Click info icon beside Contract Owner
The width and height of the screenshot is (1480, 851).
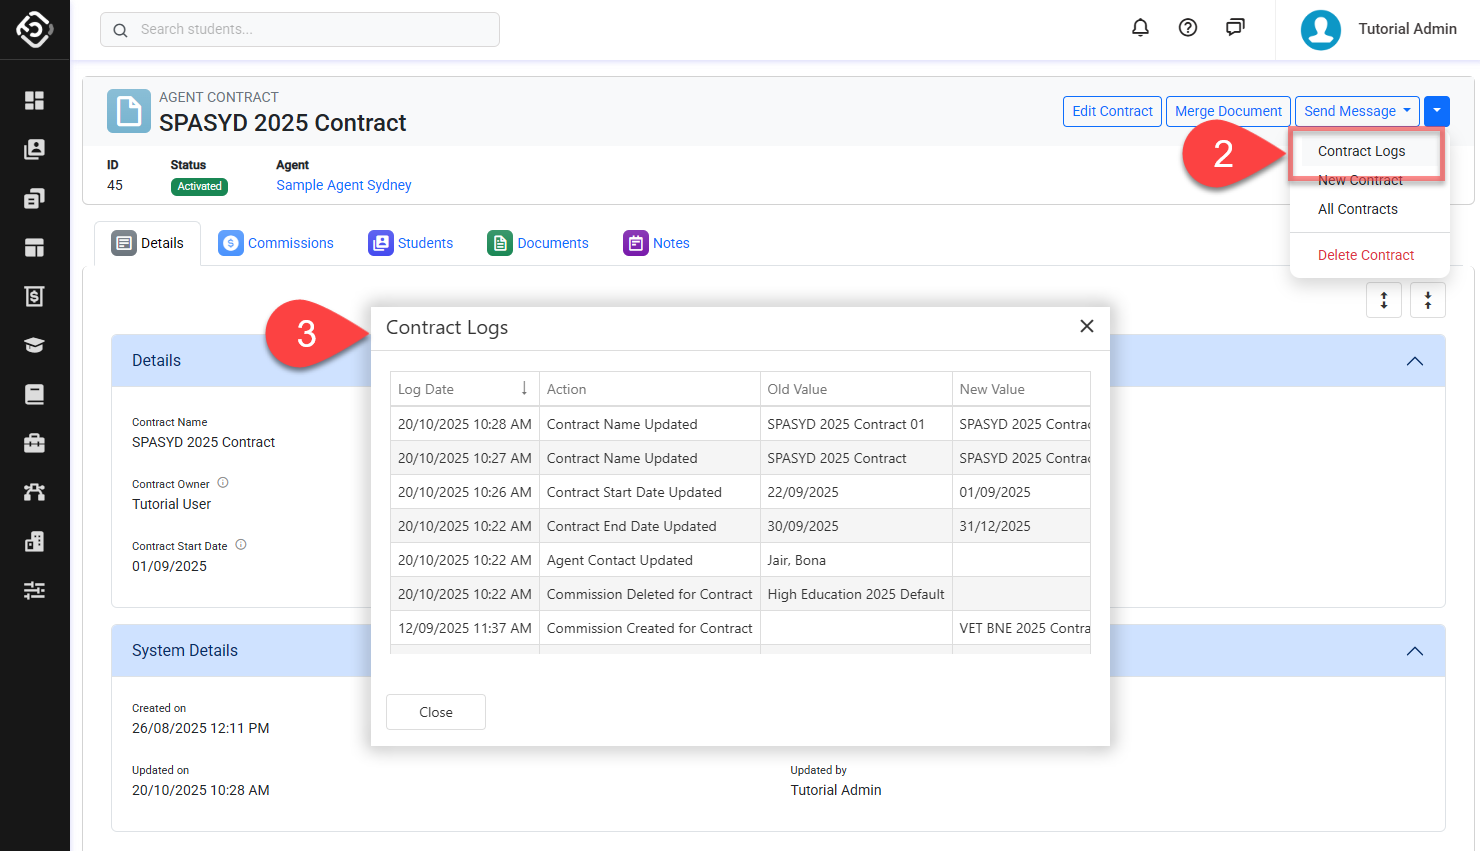coord(223,483)
